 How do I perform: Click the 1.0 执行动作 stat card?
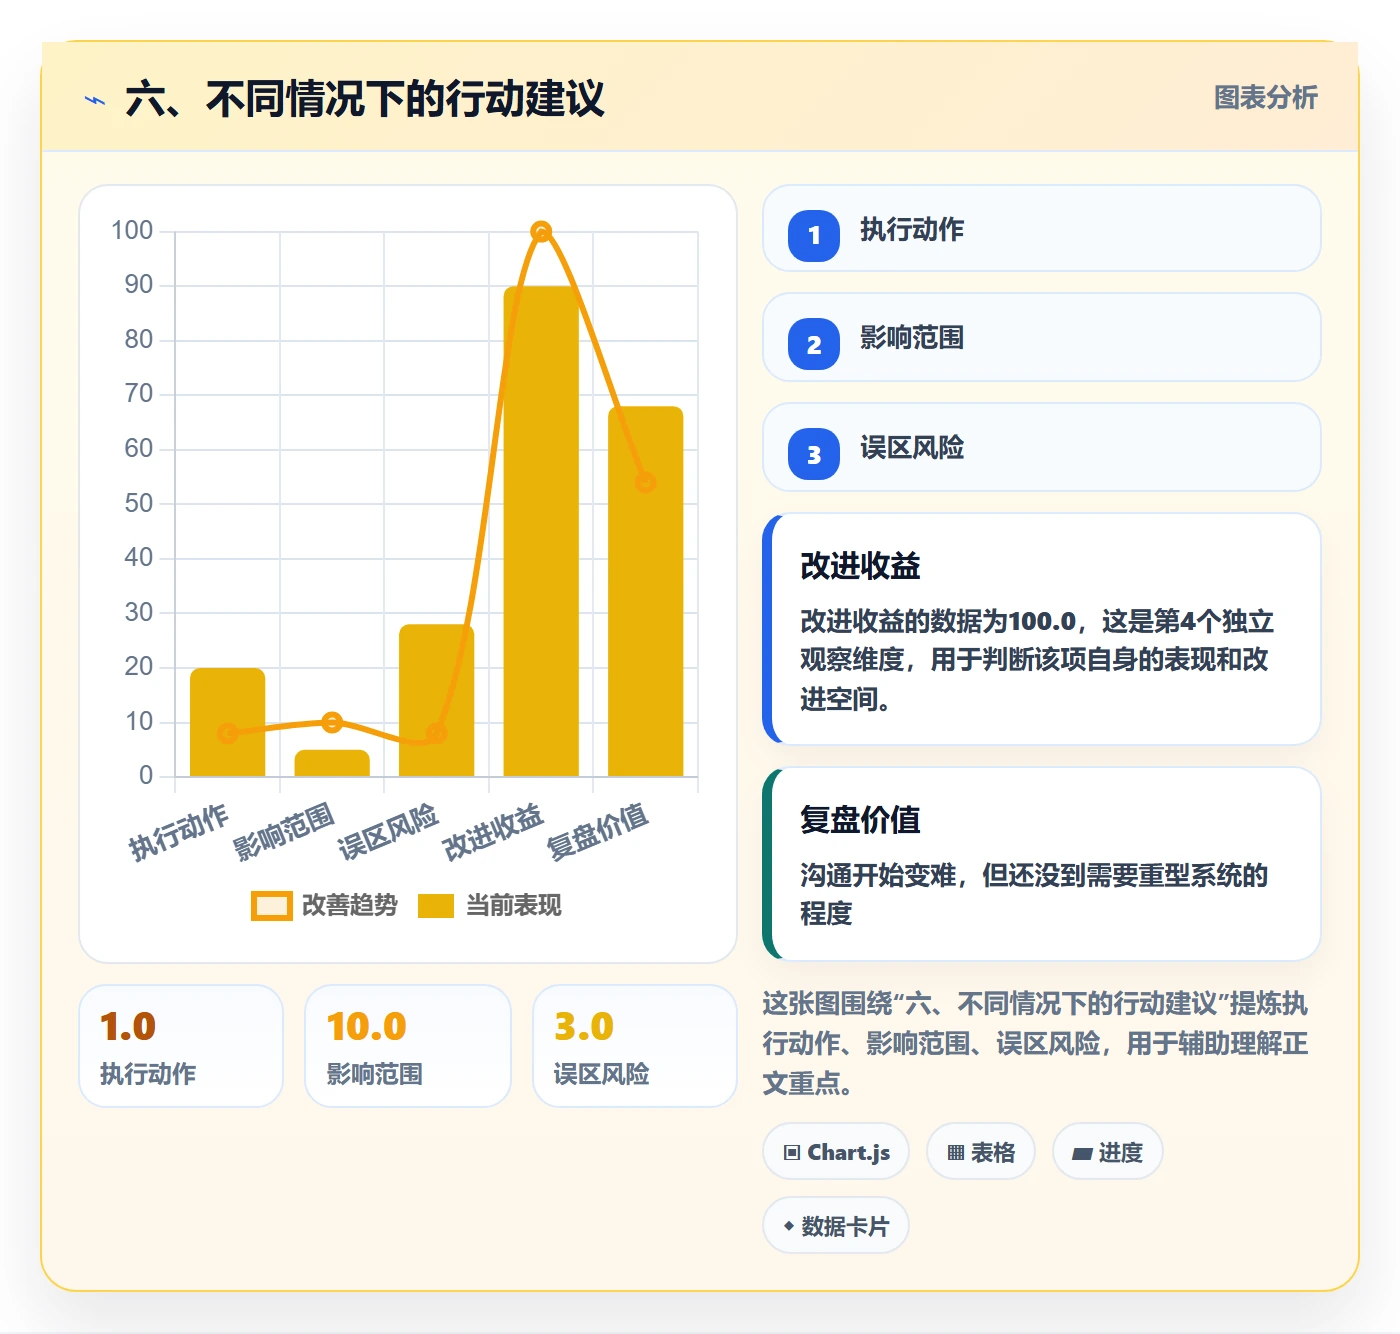(x=181, y=1046)
